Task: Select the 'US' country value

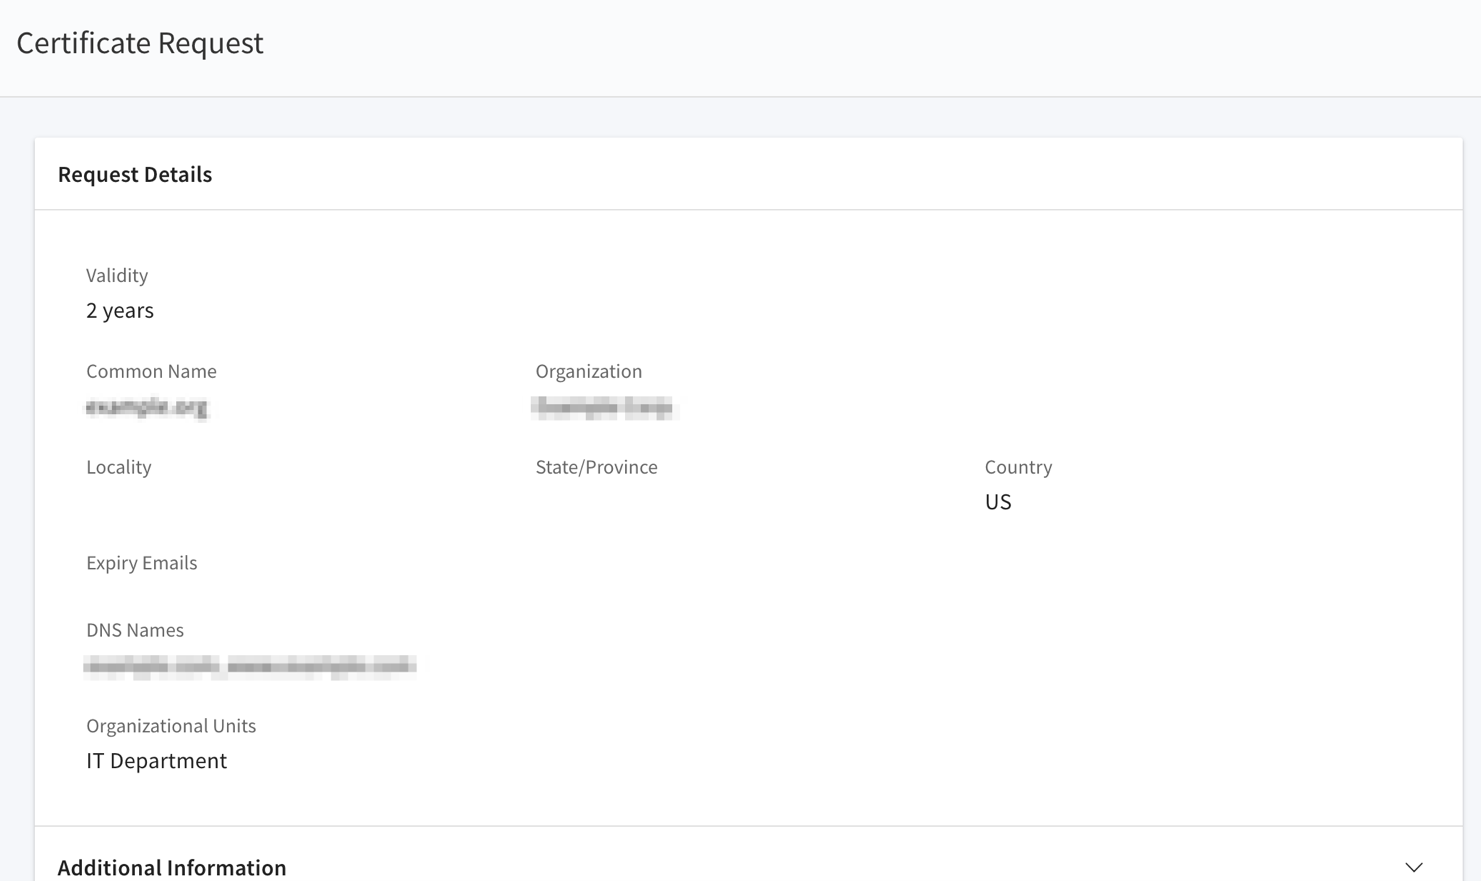Action: pos(998,502)
